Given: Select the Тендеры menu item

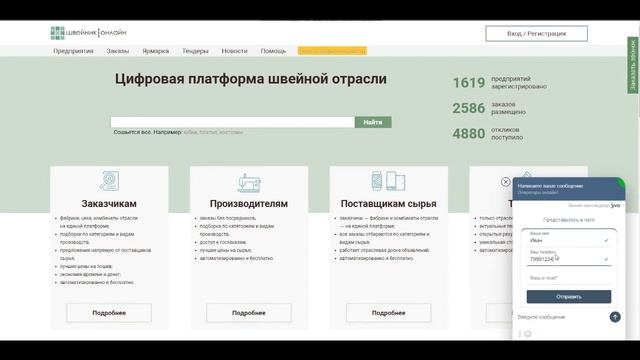Looking at the screenshot, I should tap(195, 51).
